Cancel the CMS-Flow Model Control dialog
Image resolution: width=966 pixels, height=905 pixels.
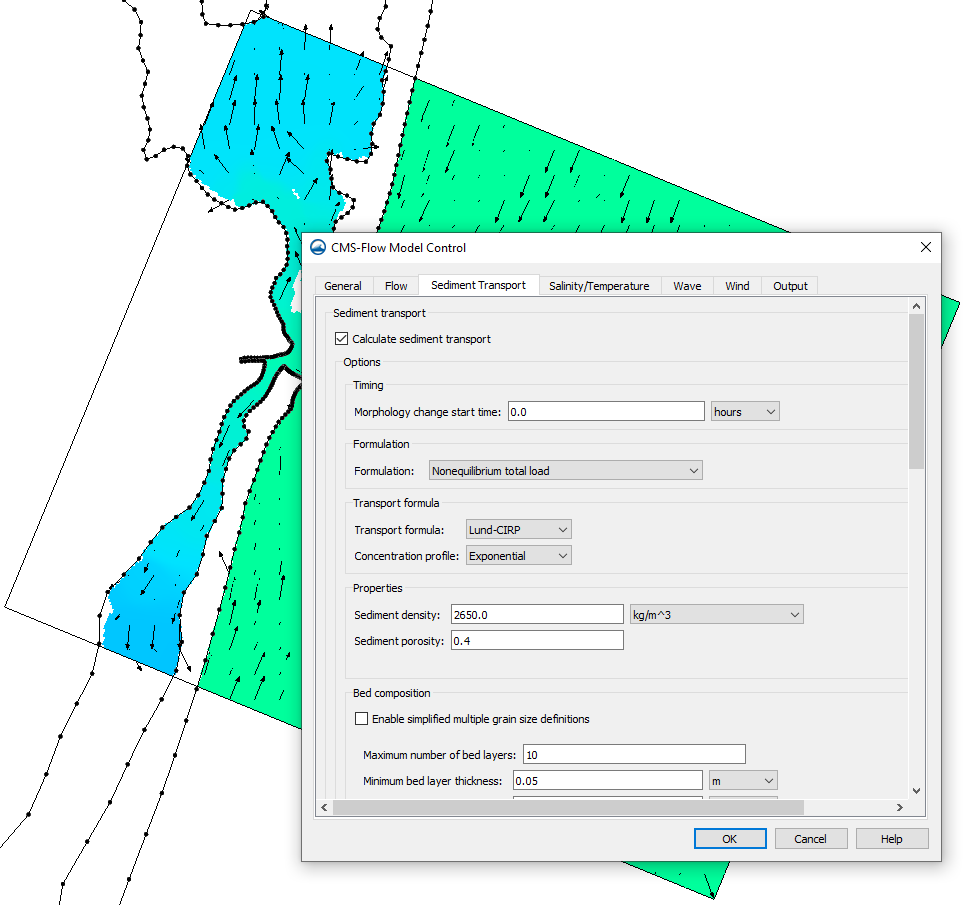pyautogui.click(x=811, y=838)
